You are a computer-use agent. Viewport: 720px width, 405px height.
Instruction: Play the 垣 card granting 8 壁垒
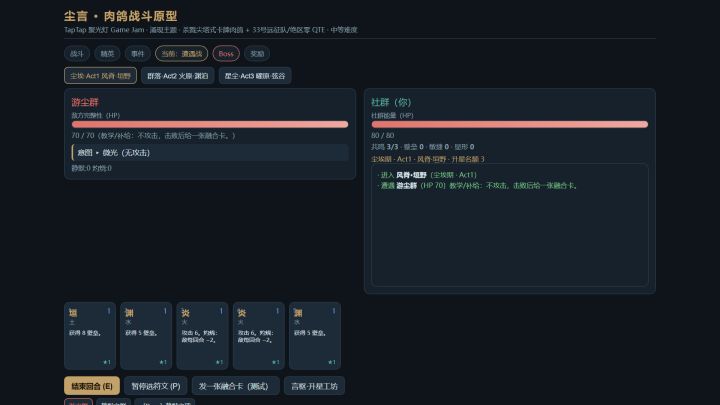(90, 336)
